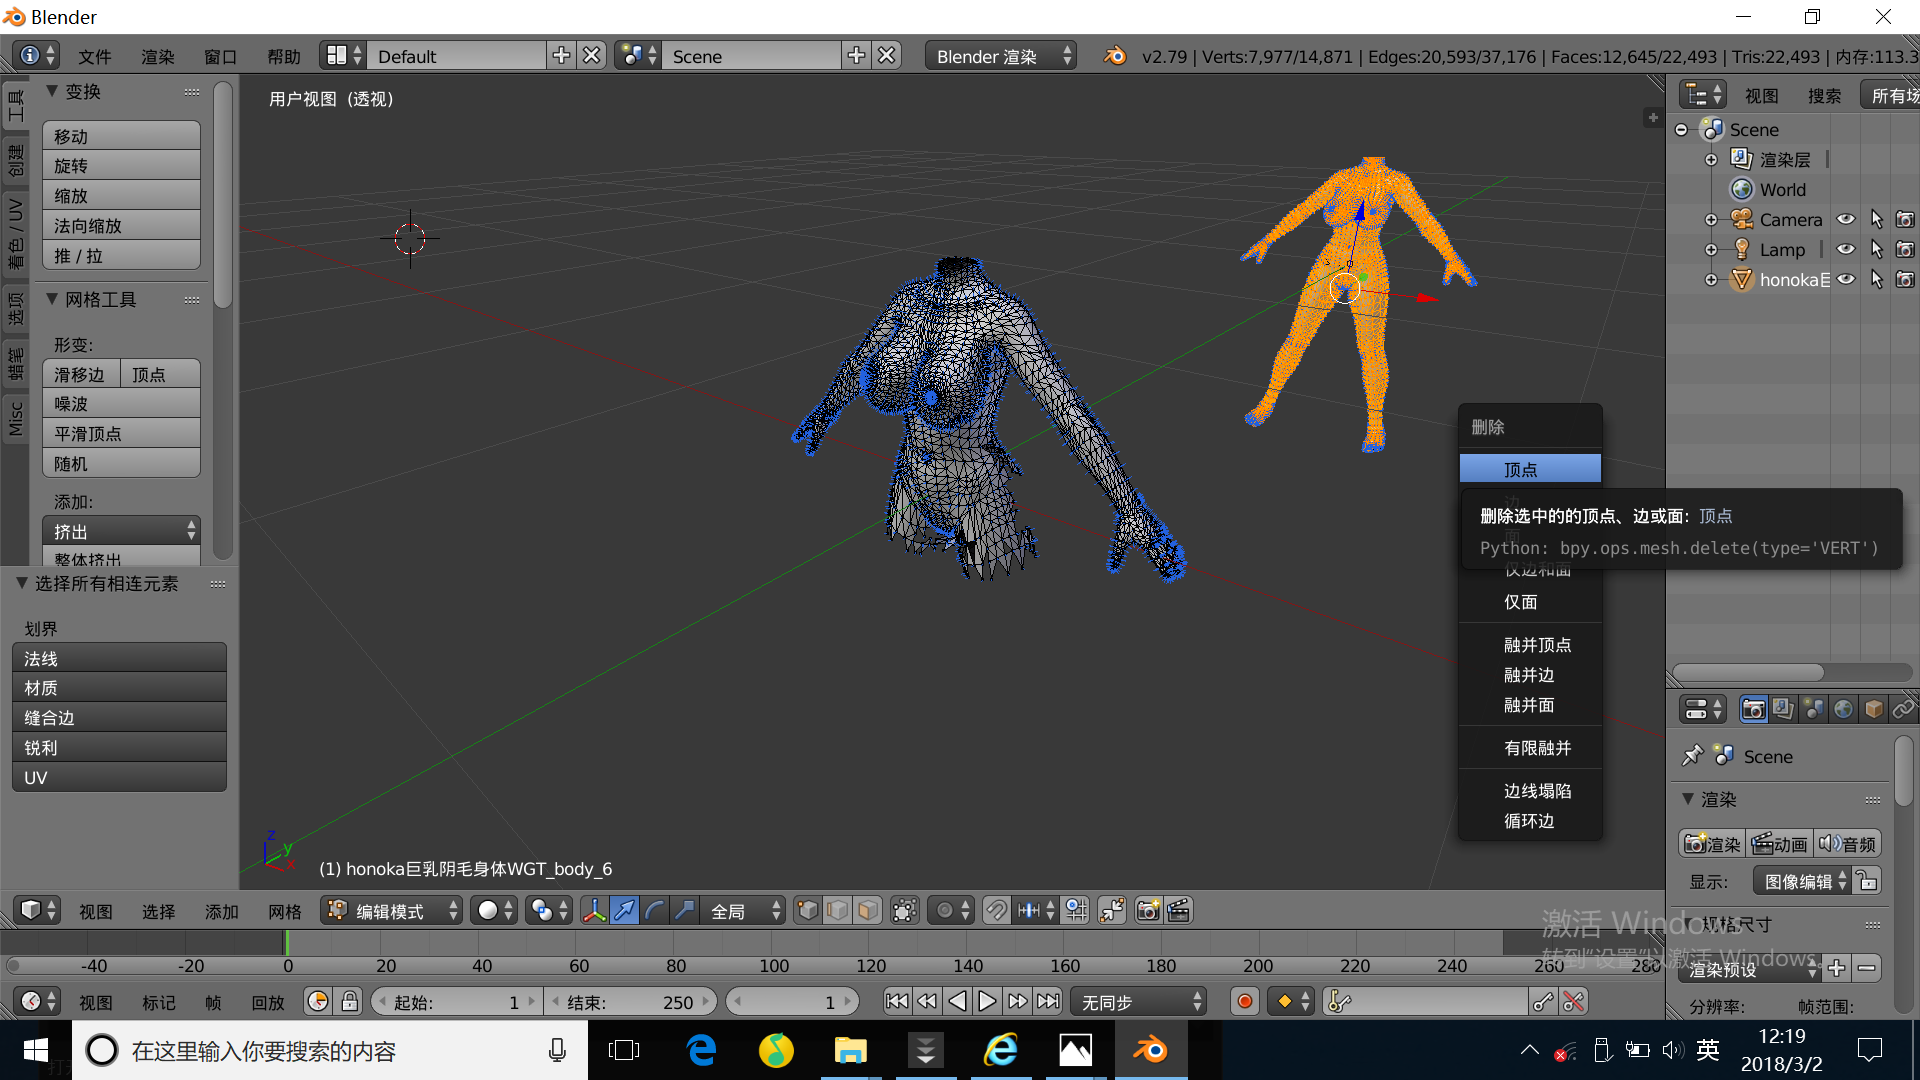Open the 文件 menu
Image resolution: width=1920 pixels, height=1080 pixels.
click(x=94, y=57)
